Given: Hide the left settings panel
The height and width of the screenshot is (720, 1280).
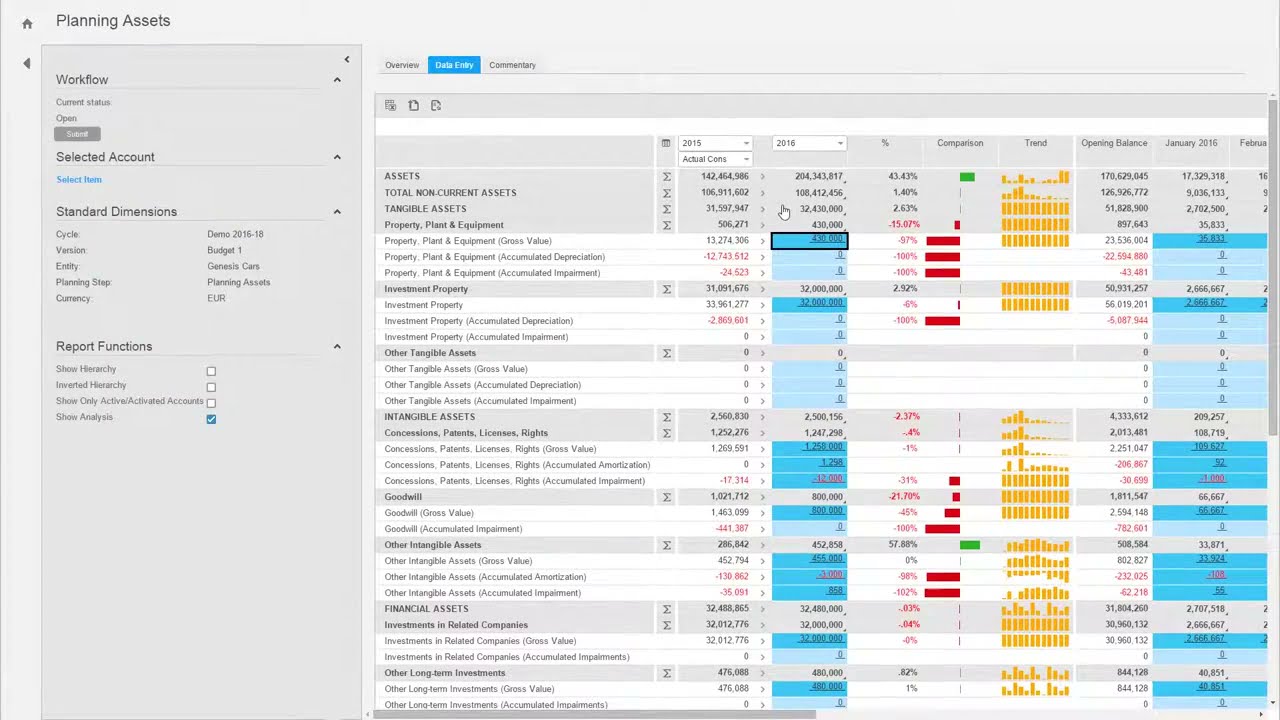Looking at the screenshot, I should [x=347, y=60].
